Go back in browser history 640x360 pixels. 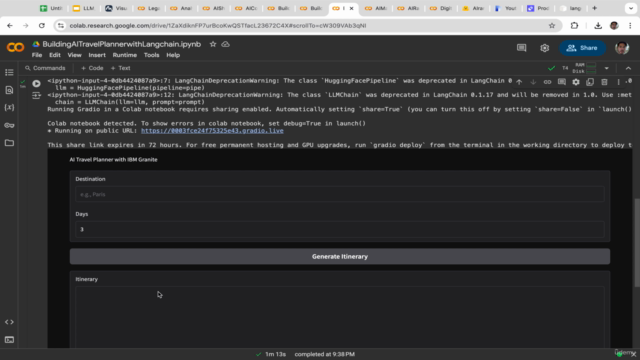click(10, 25)
